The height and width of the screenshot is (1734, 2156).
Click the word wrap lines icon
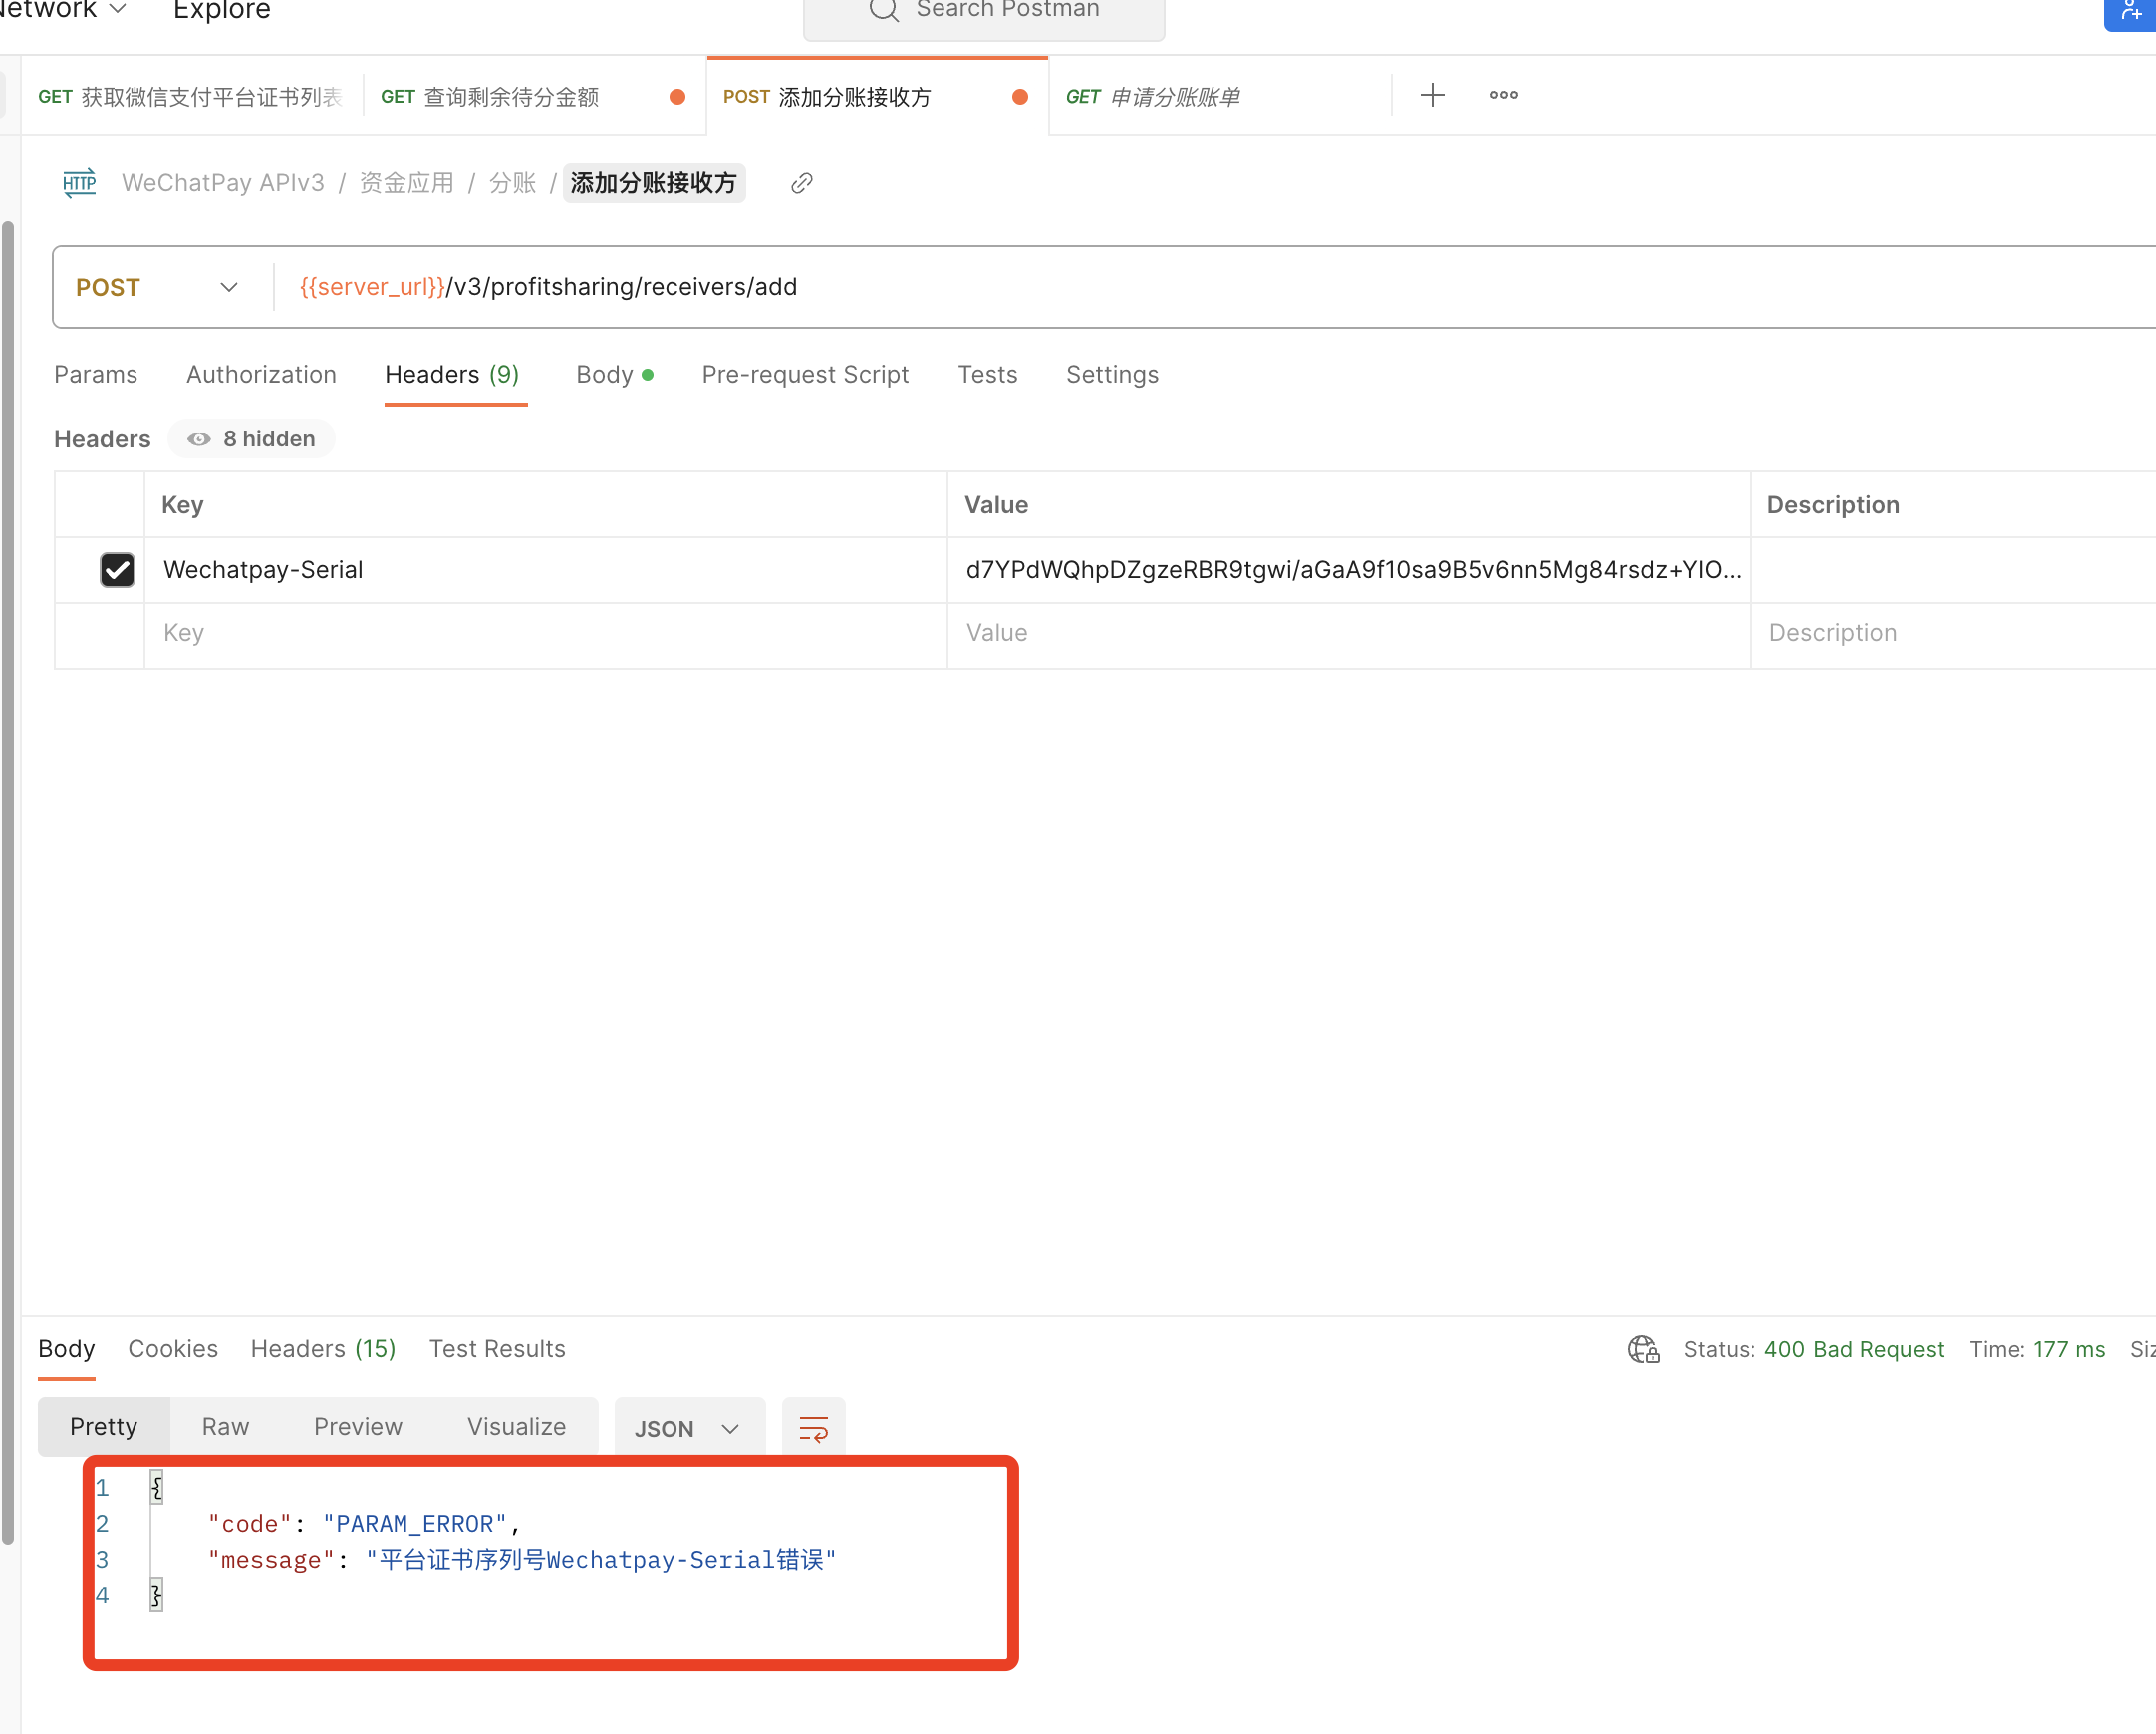click(x=813, y=1428)
